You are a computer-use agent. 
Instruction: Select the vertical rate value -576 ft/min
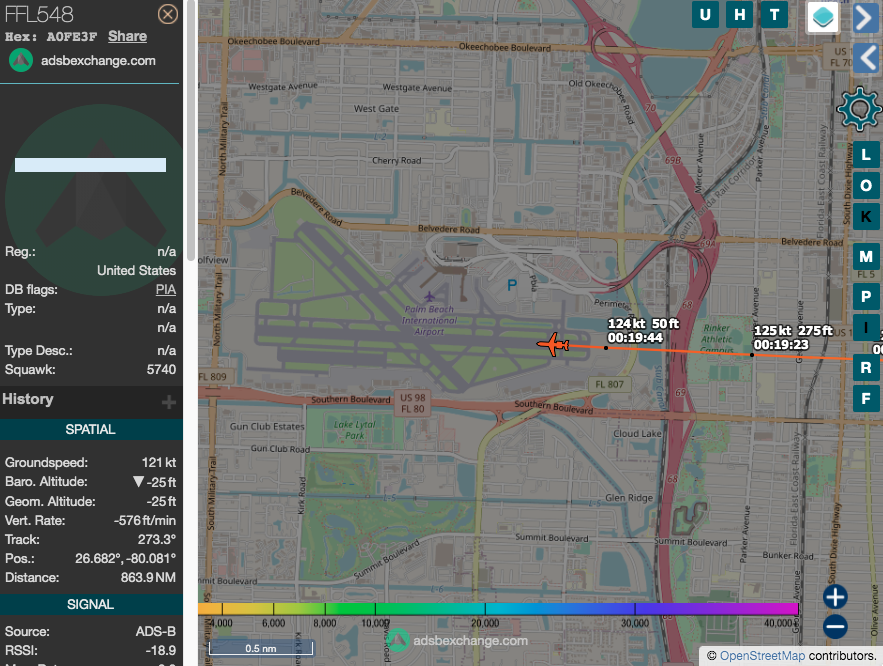click(145, 521)
